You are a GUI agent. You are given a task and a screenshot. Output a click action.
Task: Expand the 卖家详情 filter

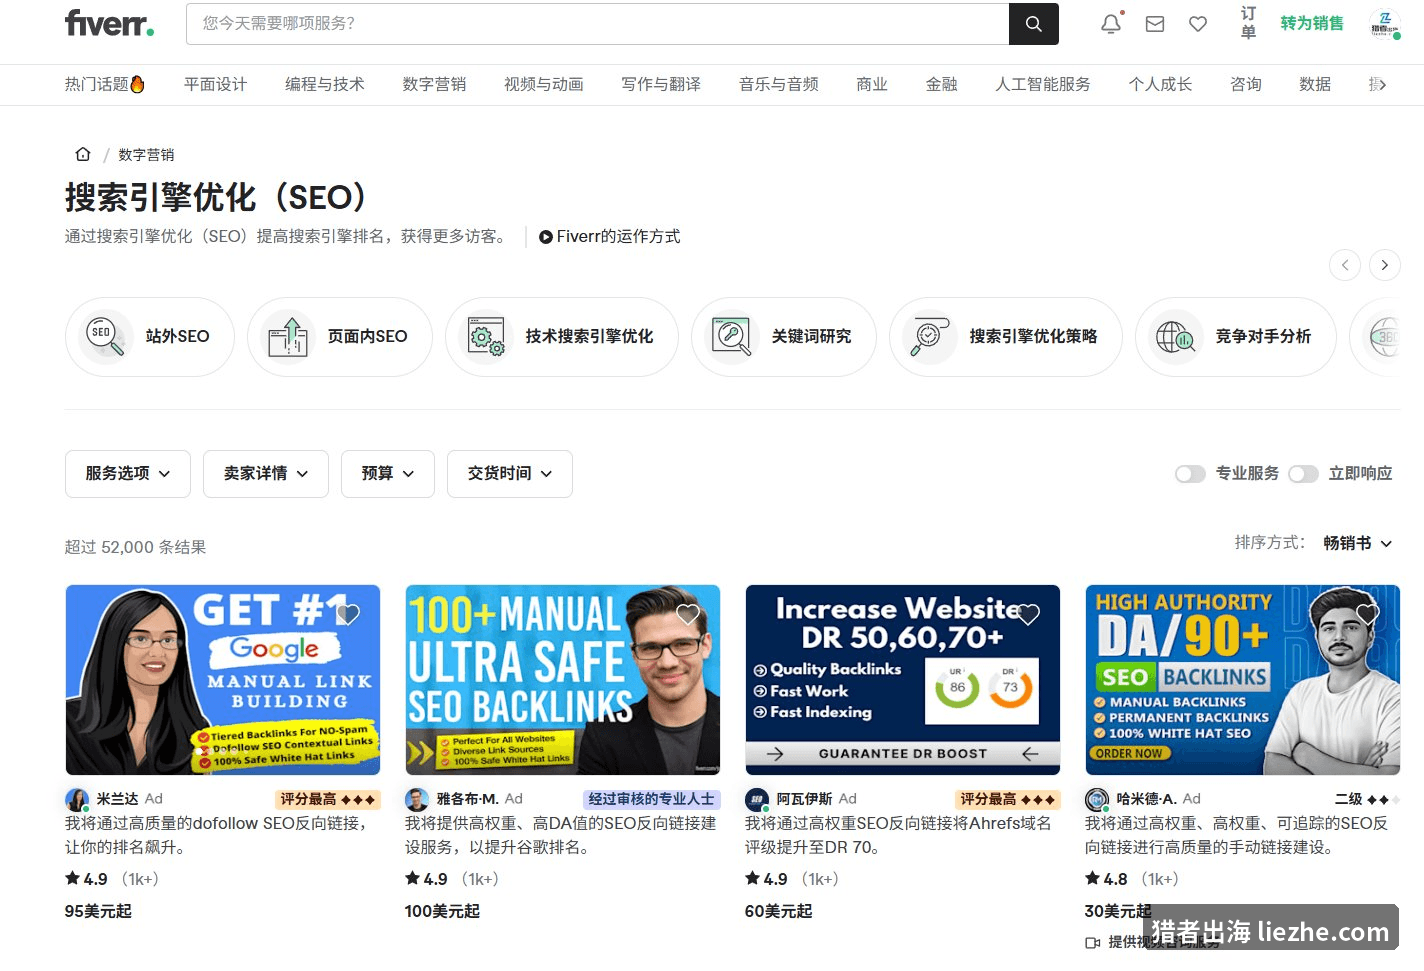pyautogui.click(x=266, y=474)
